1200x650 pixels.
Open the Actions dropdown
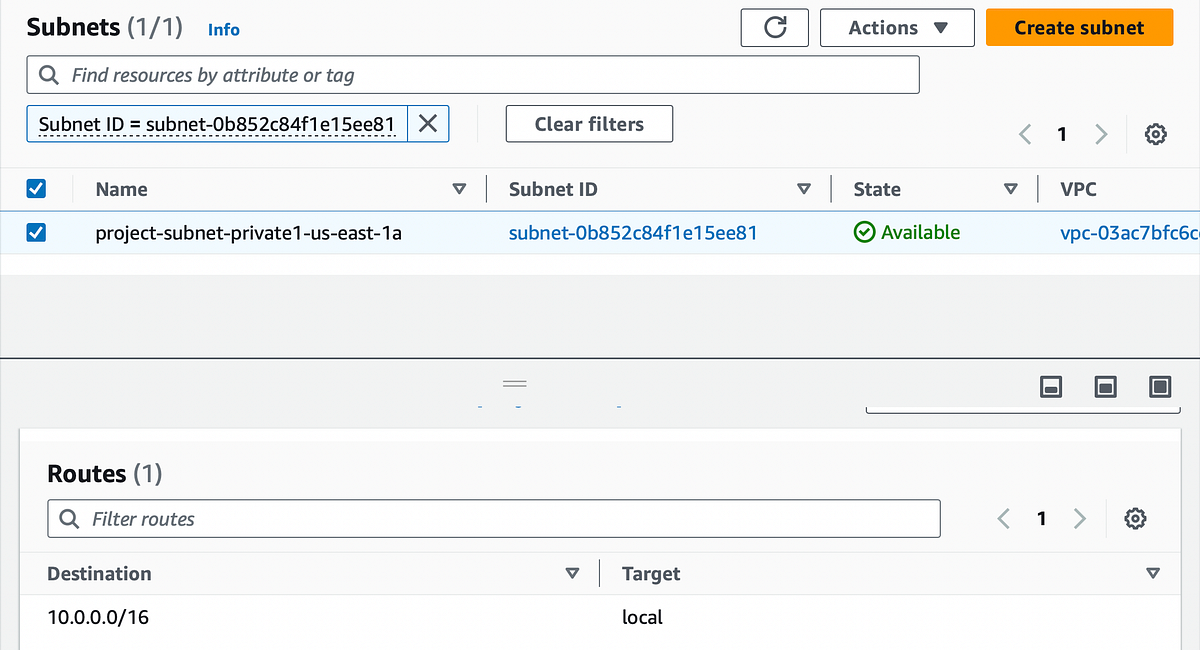click(896, 27)
